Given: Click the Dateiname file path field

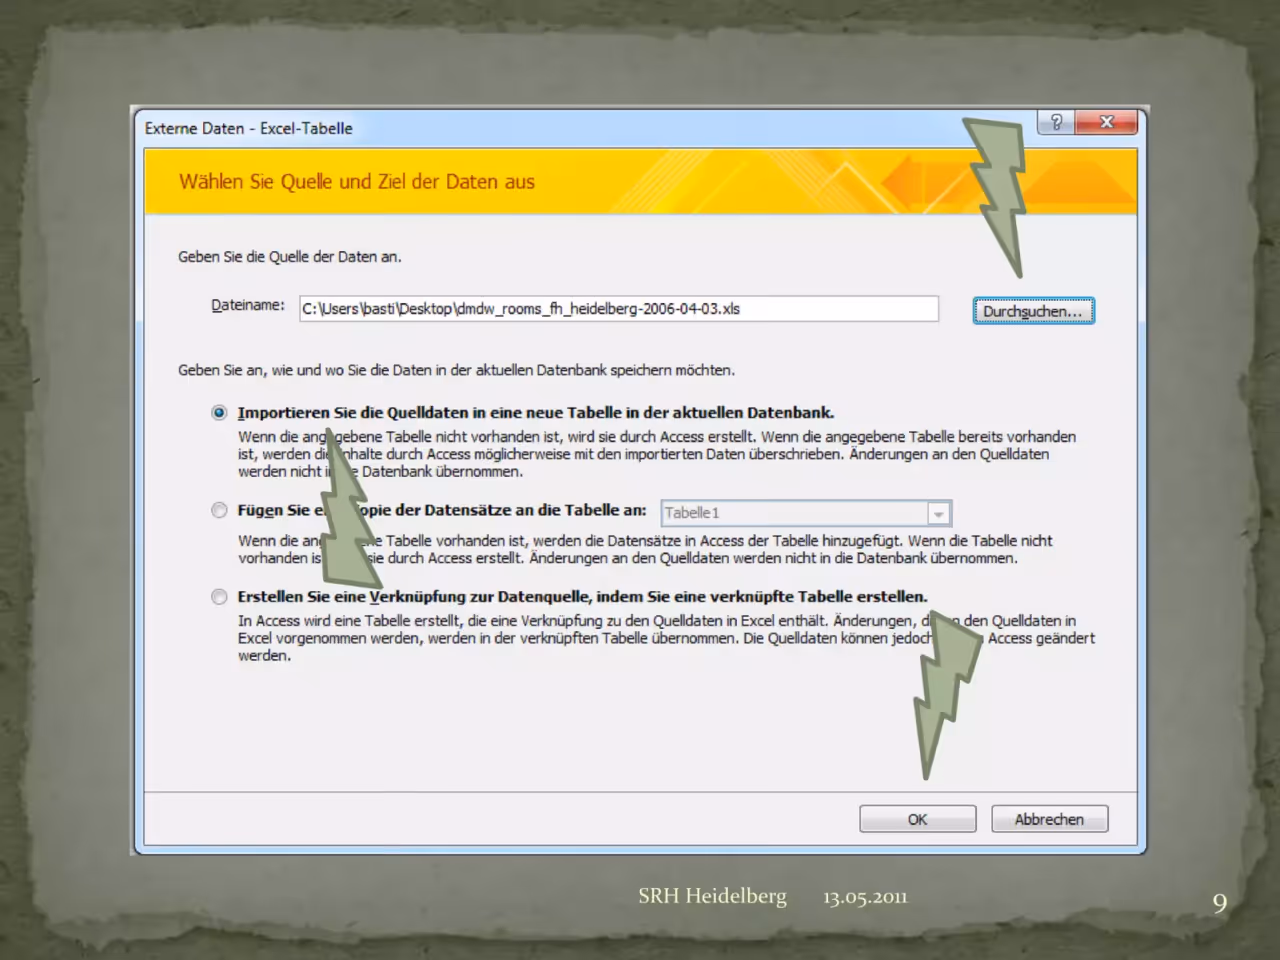Looking at the screenshot, I should [619, 309].
